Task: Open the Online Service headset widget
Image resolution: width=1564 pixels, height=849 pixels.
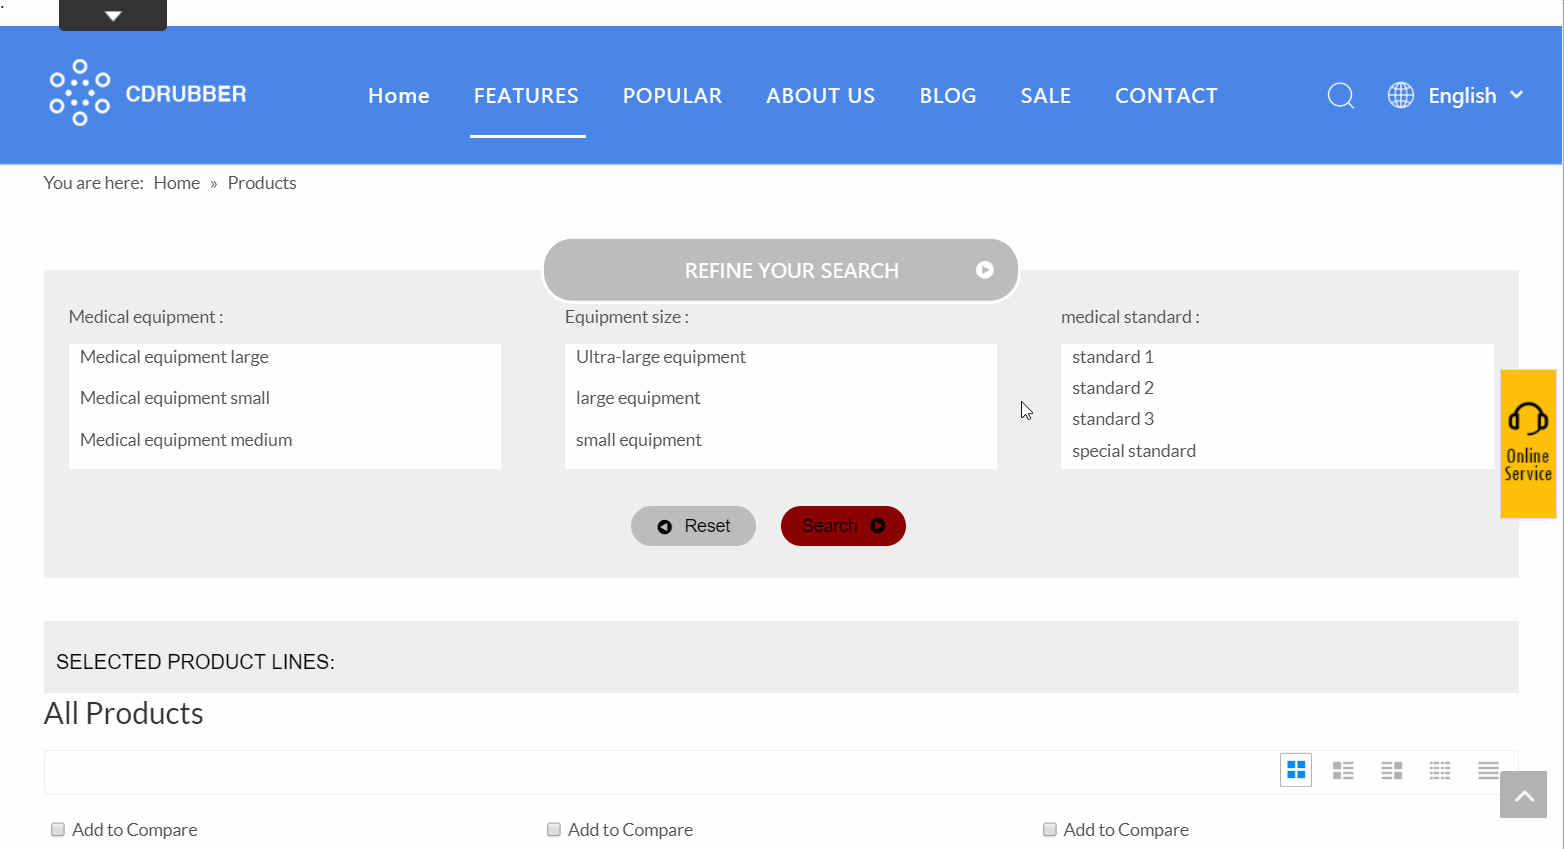Action: (1527, 443)
